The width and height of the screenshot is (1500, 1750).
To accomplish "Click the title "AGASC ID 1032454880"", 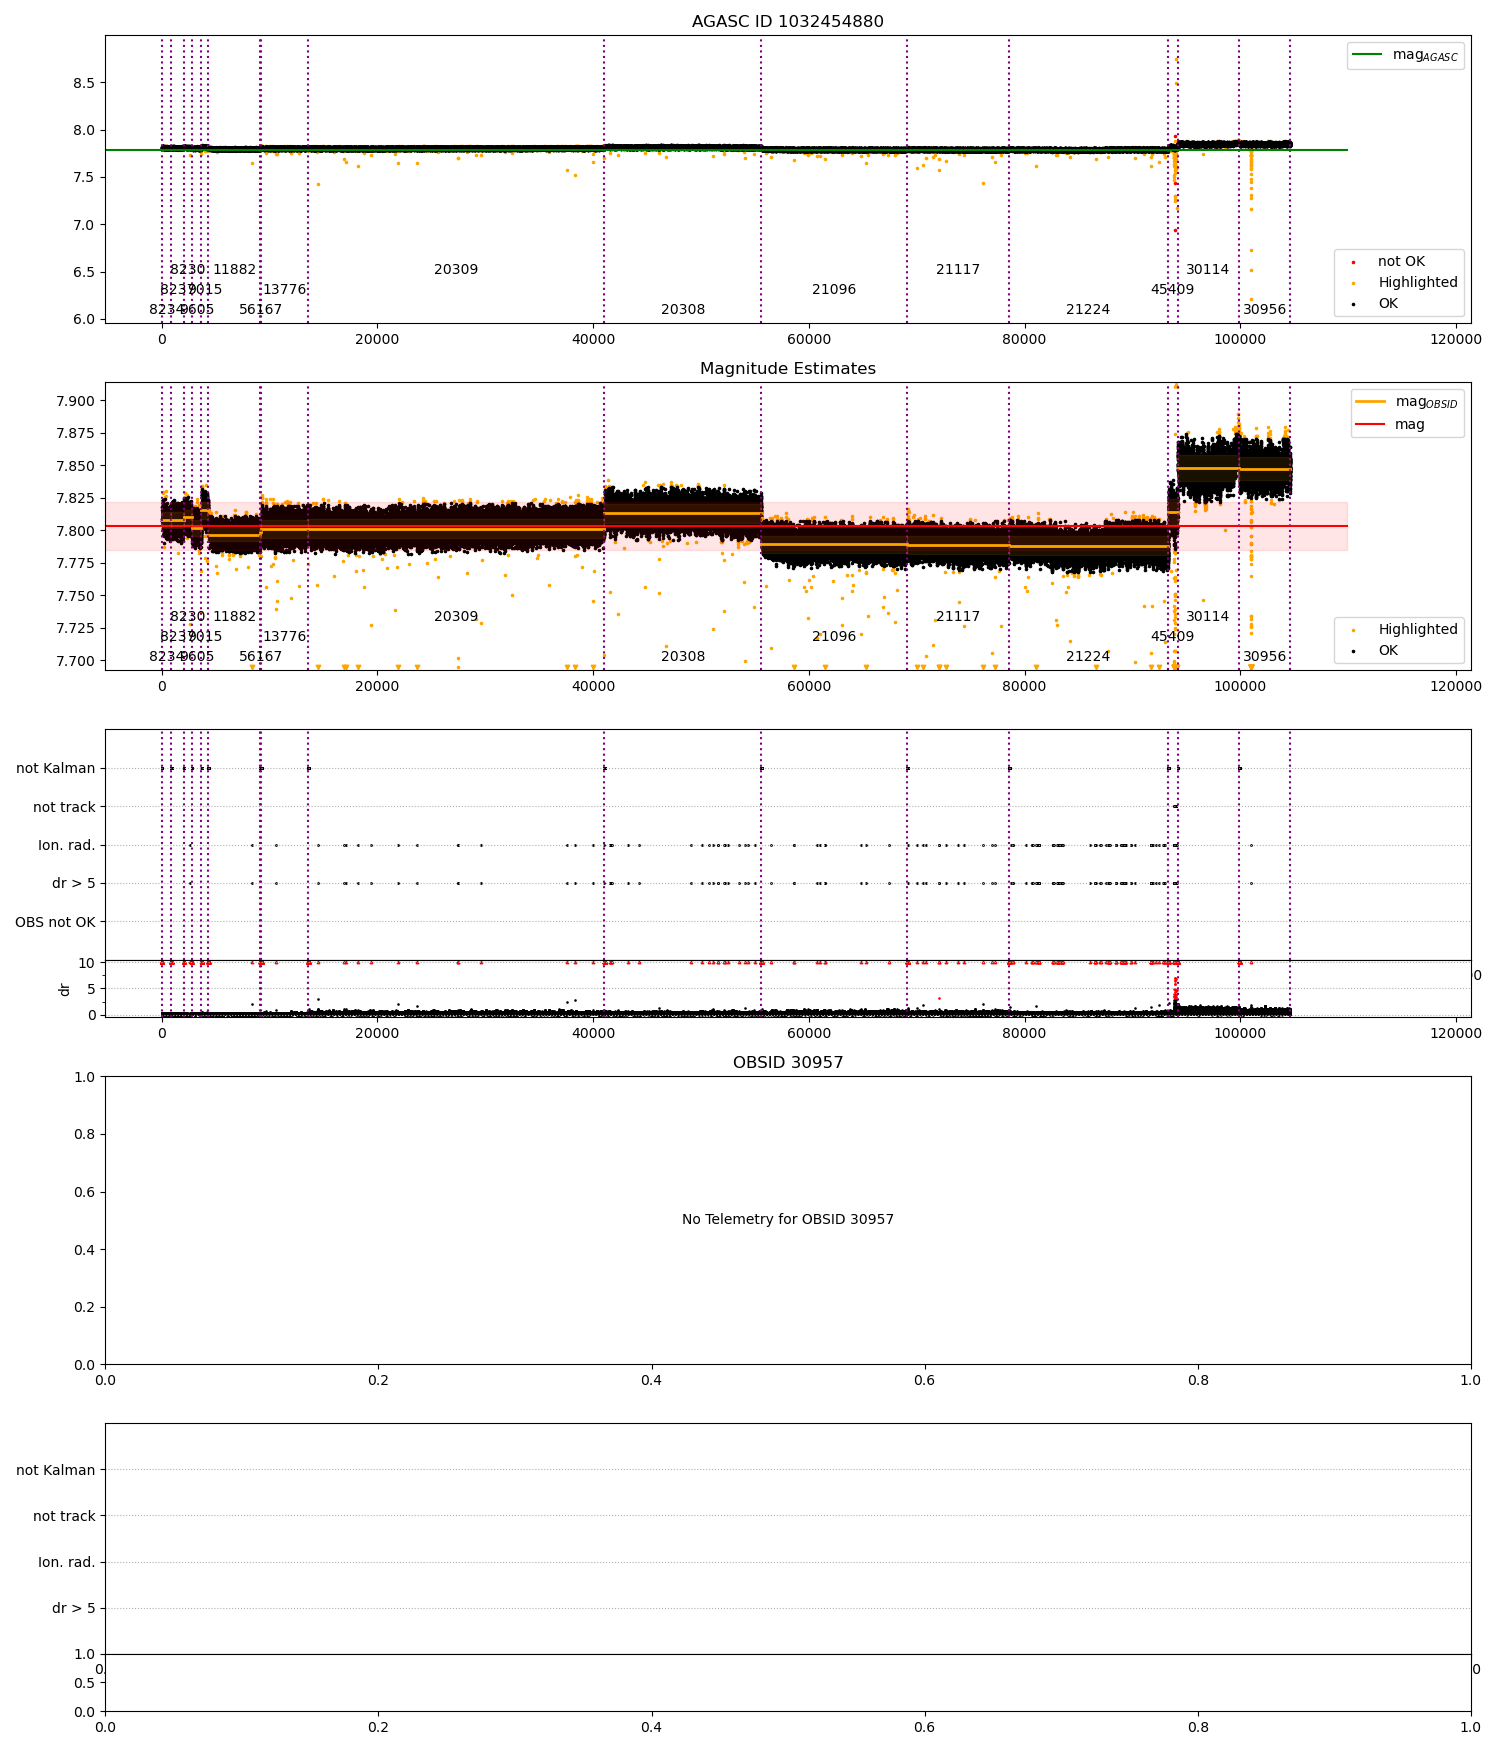I will (788, 22).
